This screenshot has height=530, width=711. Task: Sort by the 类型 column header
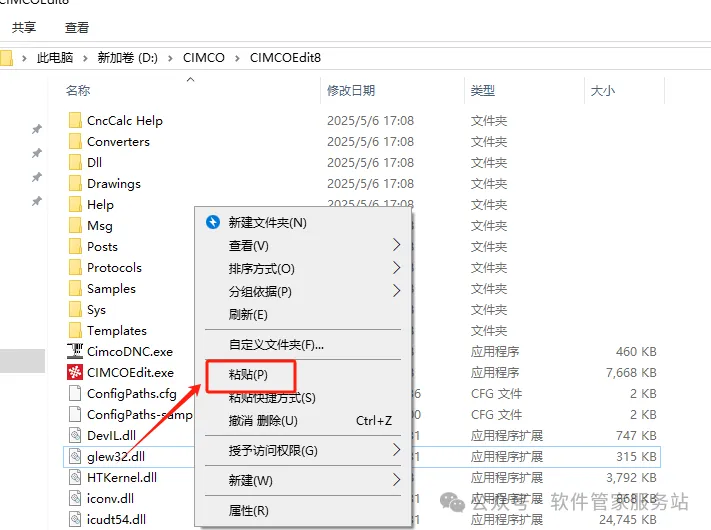(482, 91)
